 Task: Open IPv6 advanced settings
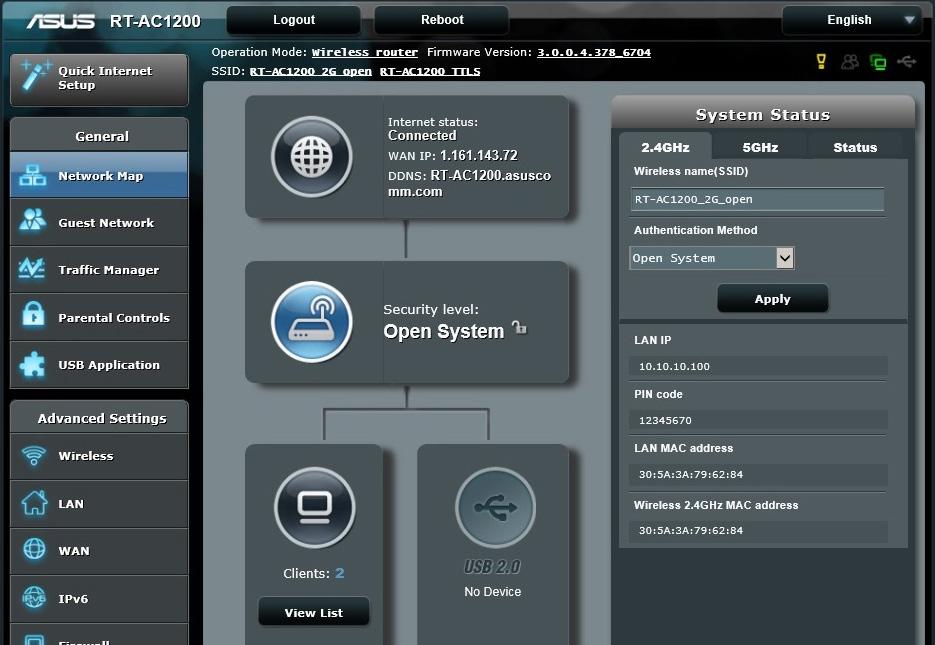click(99, 599)
